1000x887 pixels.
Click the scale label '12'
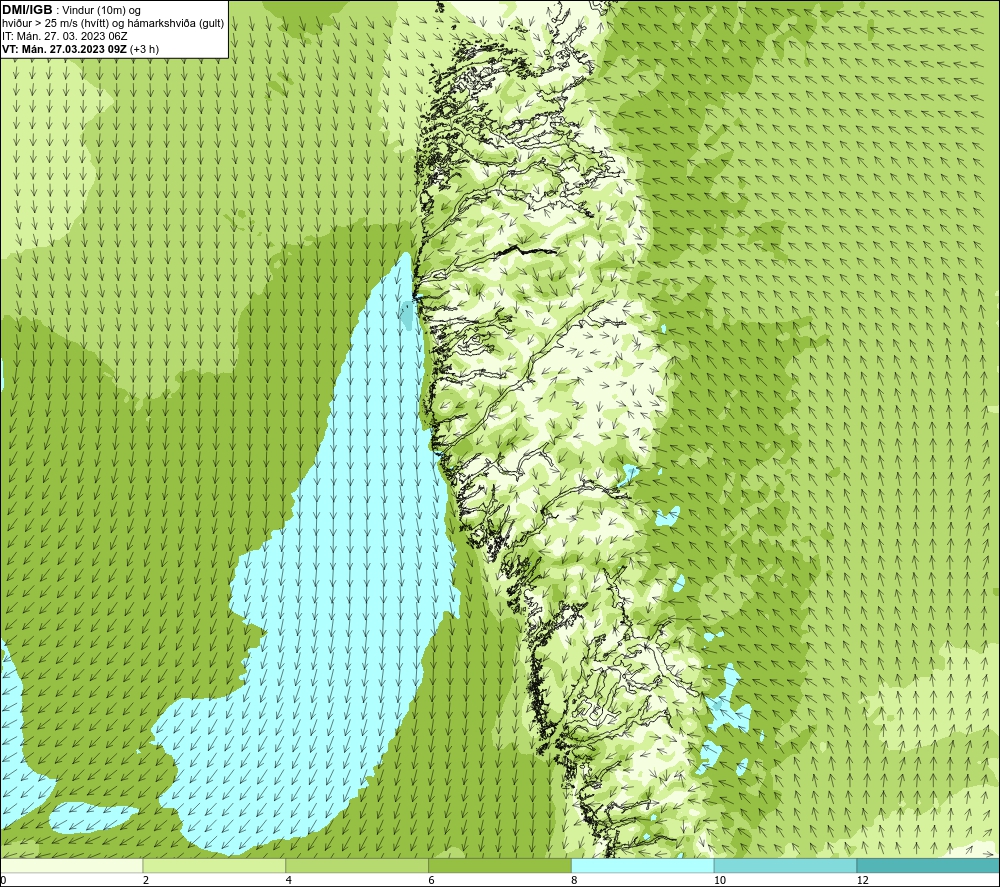pos(862,881)
